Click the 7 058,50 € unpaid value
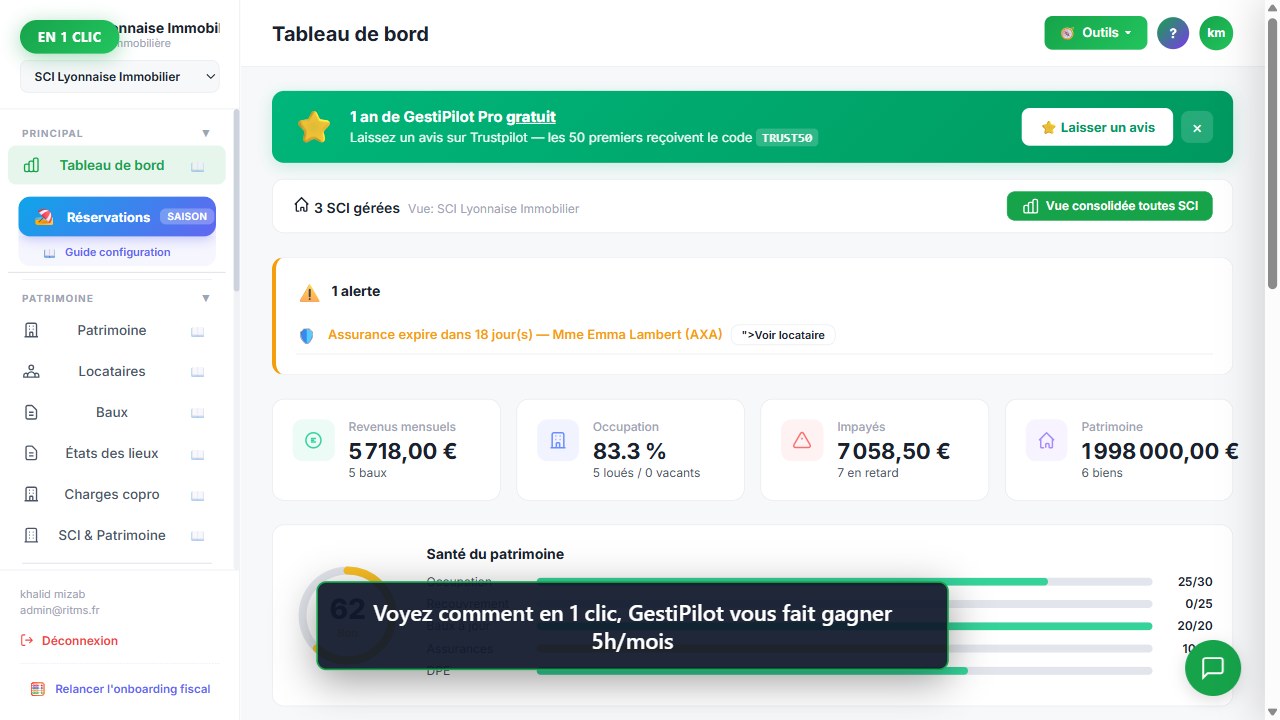Image resolution: width=1280 pixels, height=720 pixels. click(x=894, y=451)
